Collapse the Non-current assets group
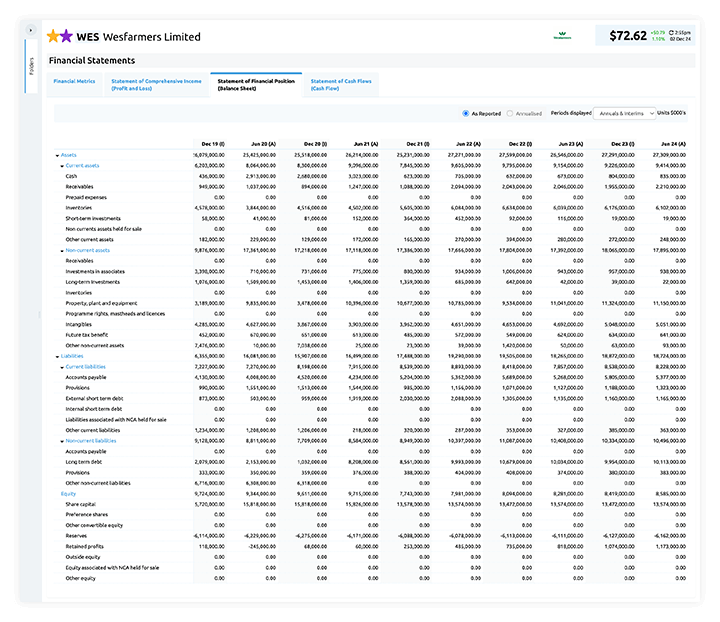 pyautogui.click(x=61, y=250)
